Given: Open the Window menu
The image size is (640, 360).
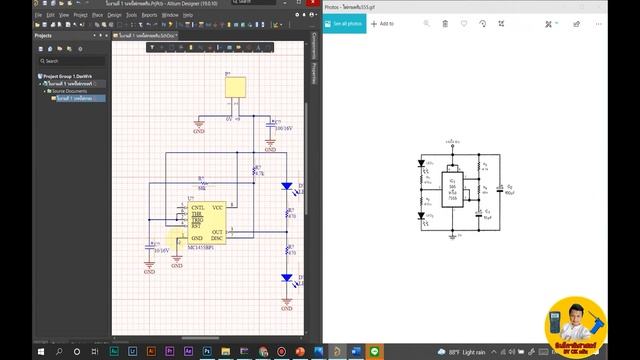Looking at the screenshot, I should click(x=170, y=15).
